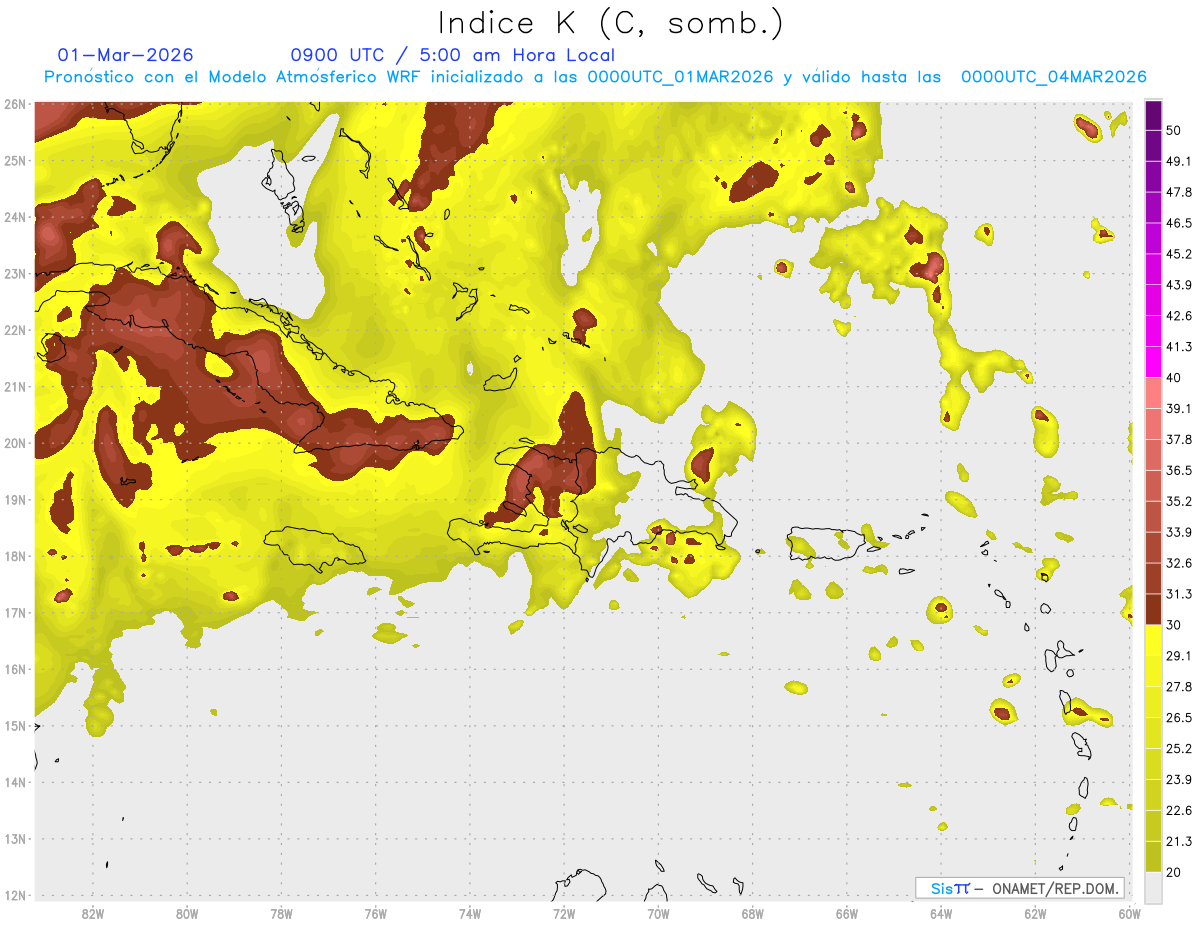Click the '19N' latitude label
This screenshot has height=927, width=1200.
click(x=14, y=499)
